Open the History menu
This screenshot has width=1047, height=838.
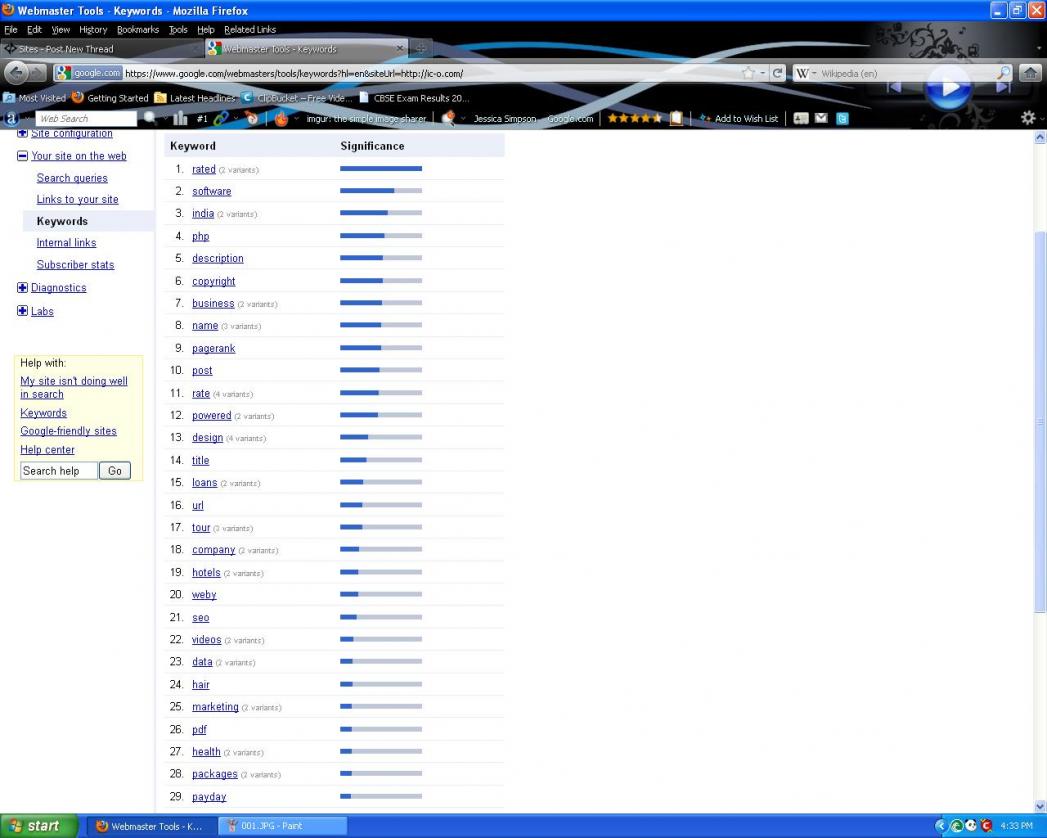click(x=93, y=29)
